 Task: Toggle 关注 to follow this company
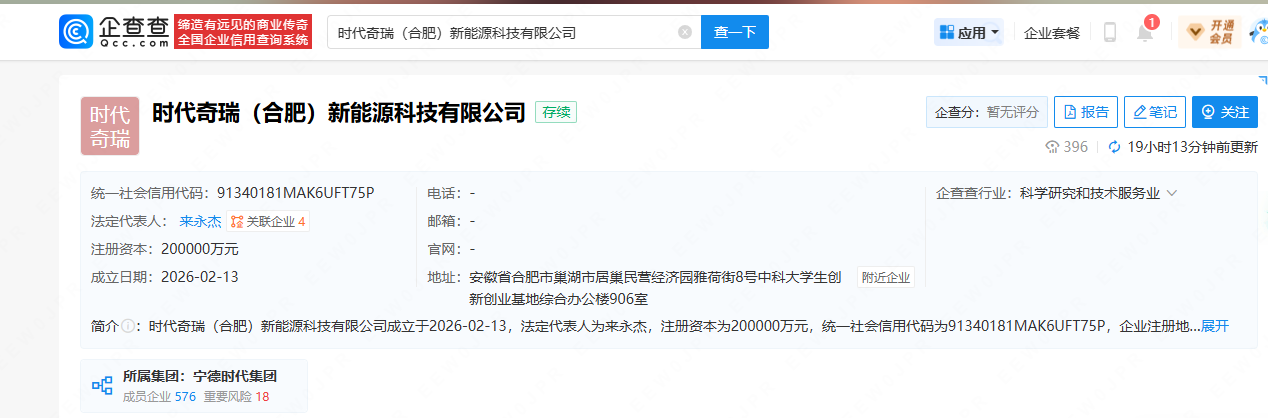[1225, 112]
